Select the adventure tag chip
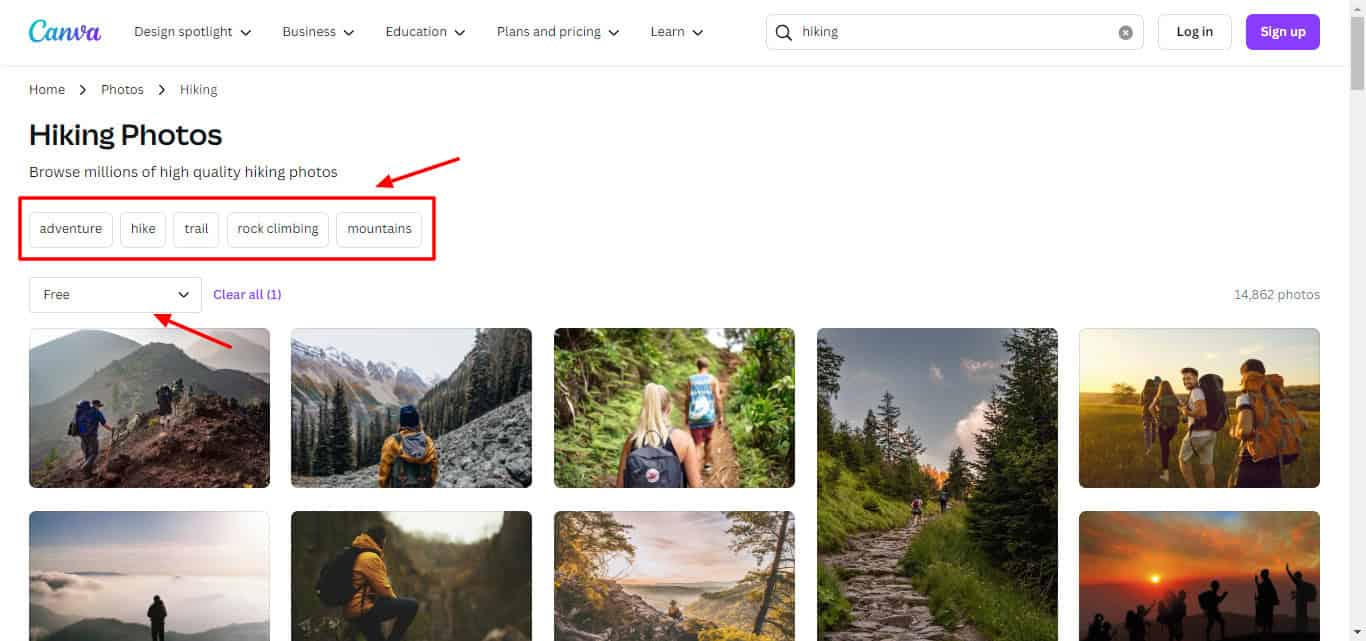This screenshot has height=641, width=1366. tap(71, 229)
